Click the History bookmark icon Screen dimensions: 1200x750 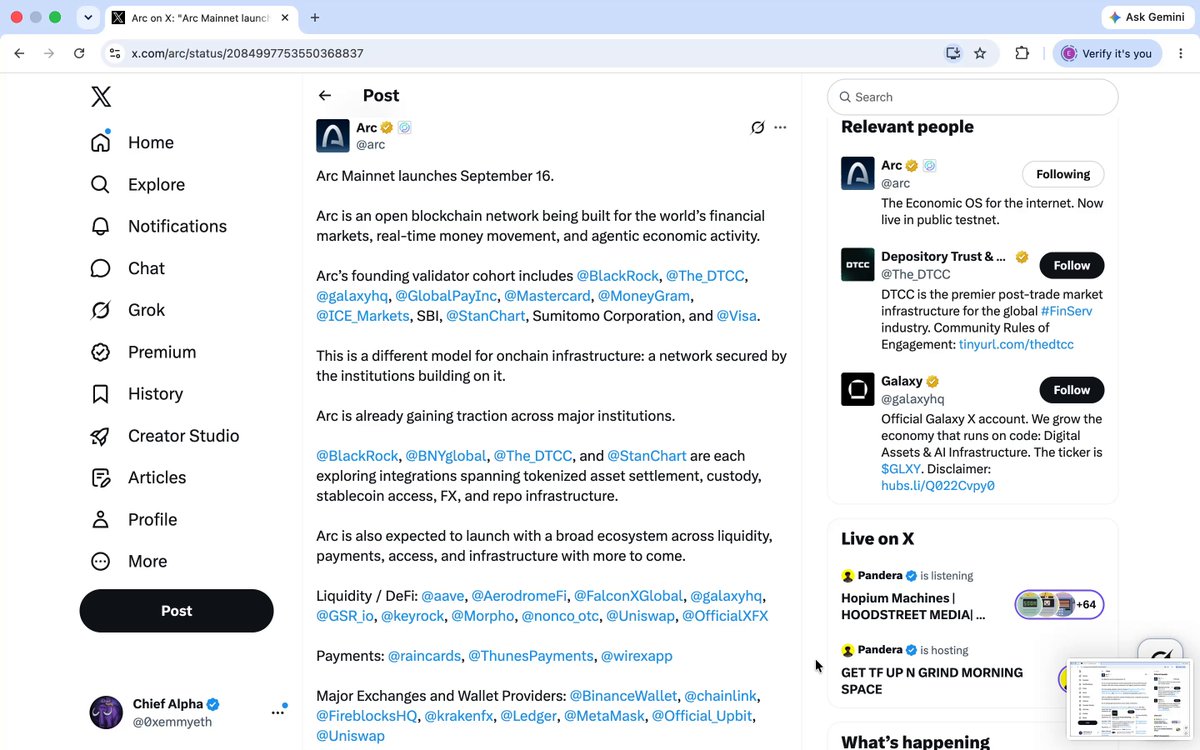(x=101, y=394)
